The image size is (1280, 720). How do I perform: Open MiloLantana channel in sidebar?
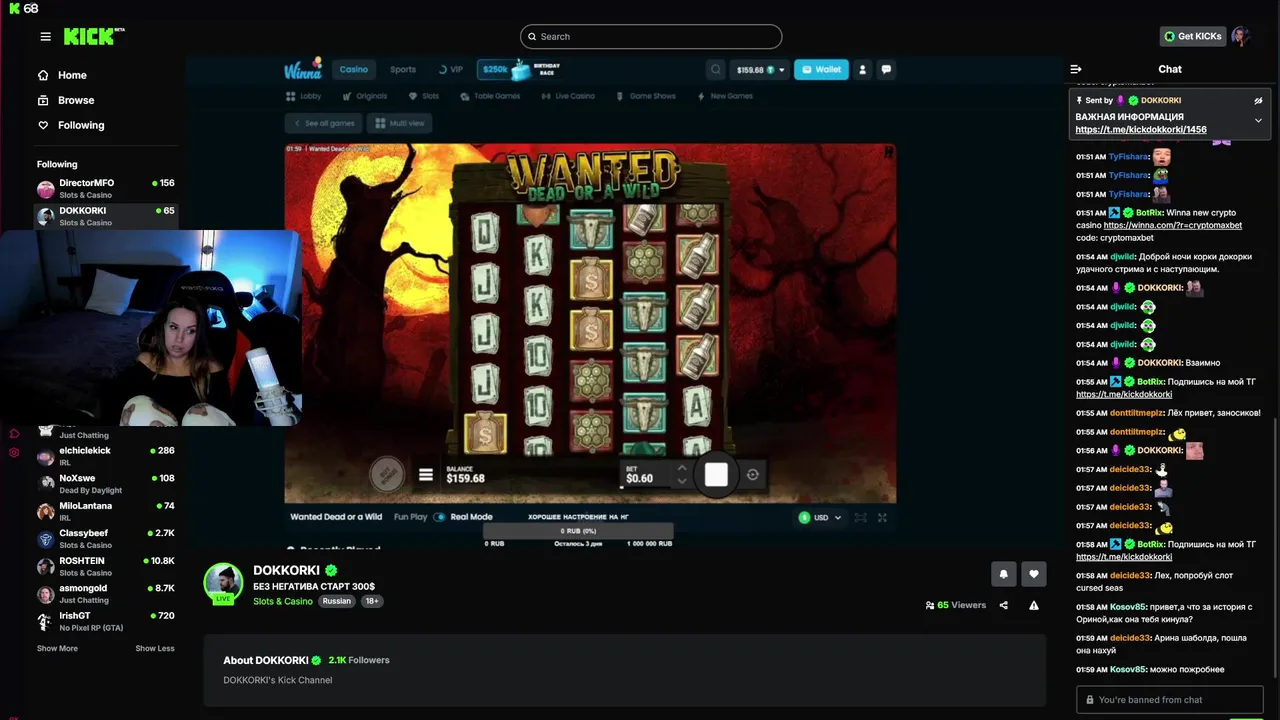(x=106, y=511)
